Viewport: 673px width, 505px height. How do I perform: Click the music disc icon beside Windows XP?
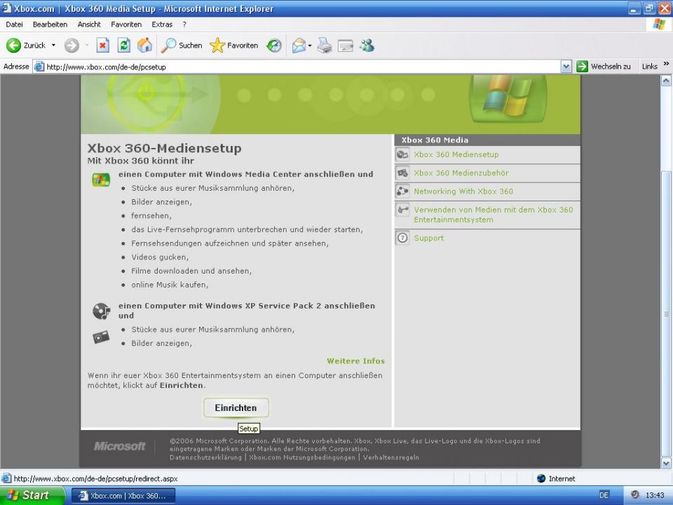pyautogui.click(x=101, y=311)
